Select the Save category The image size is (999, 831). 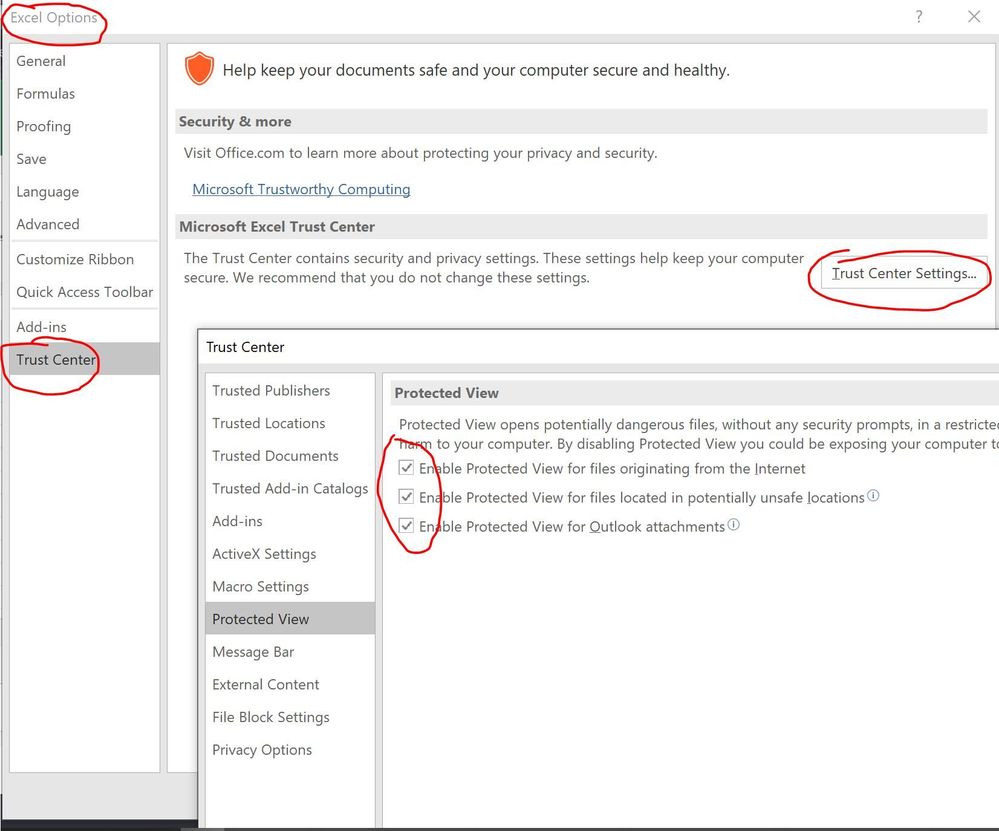(x=85, y=159)
